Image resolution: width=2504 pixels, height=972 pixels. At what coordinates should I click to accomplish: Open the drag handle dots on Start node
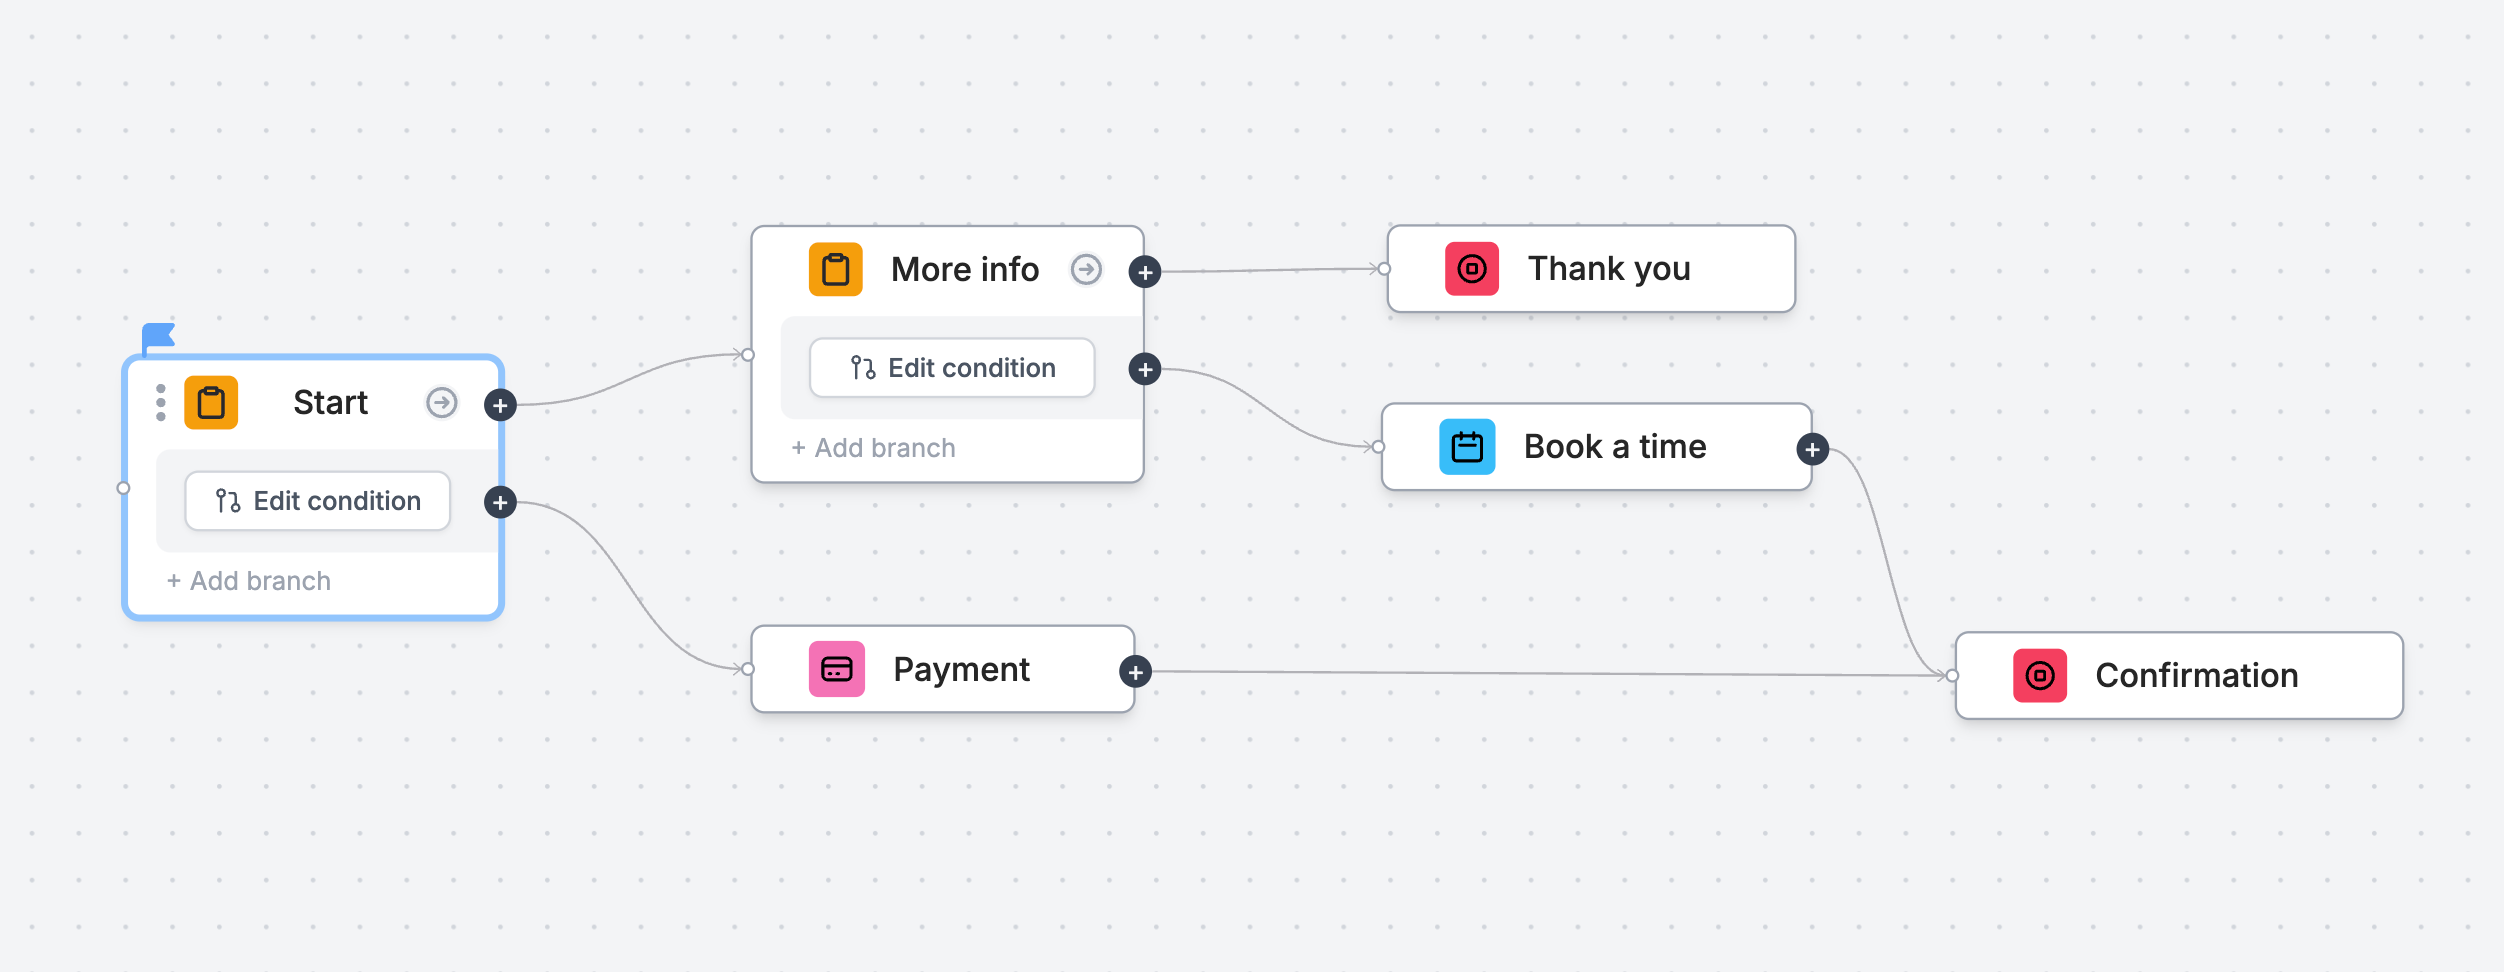161,403
